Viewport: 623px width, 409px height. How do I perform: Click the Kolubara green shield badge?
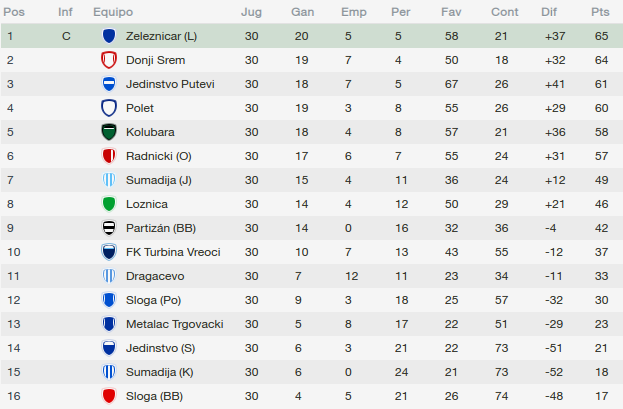coord(109,132)
